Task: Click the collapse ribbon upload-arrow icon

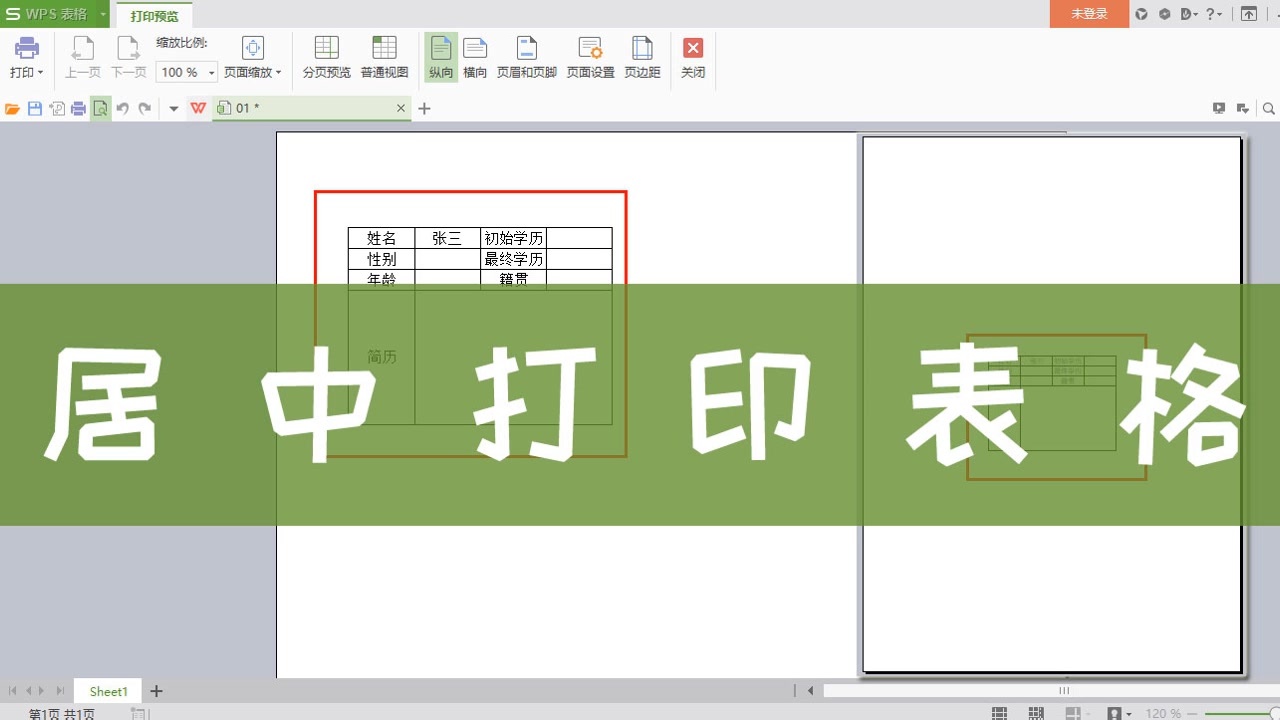Action: [x=1248, y=14]
